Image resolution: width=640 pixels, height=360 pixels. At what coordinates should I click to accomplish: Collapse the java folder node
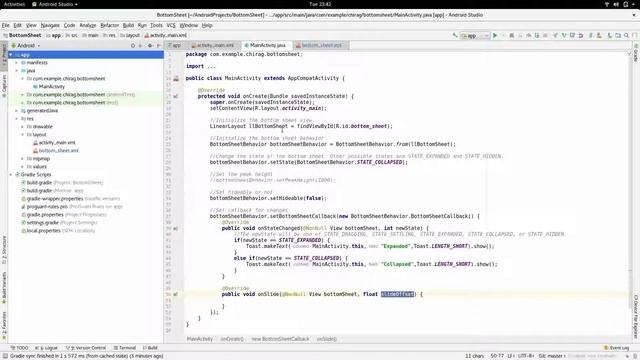[17, 71]
